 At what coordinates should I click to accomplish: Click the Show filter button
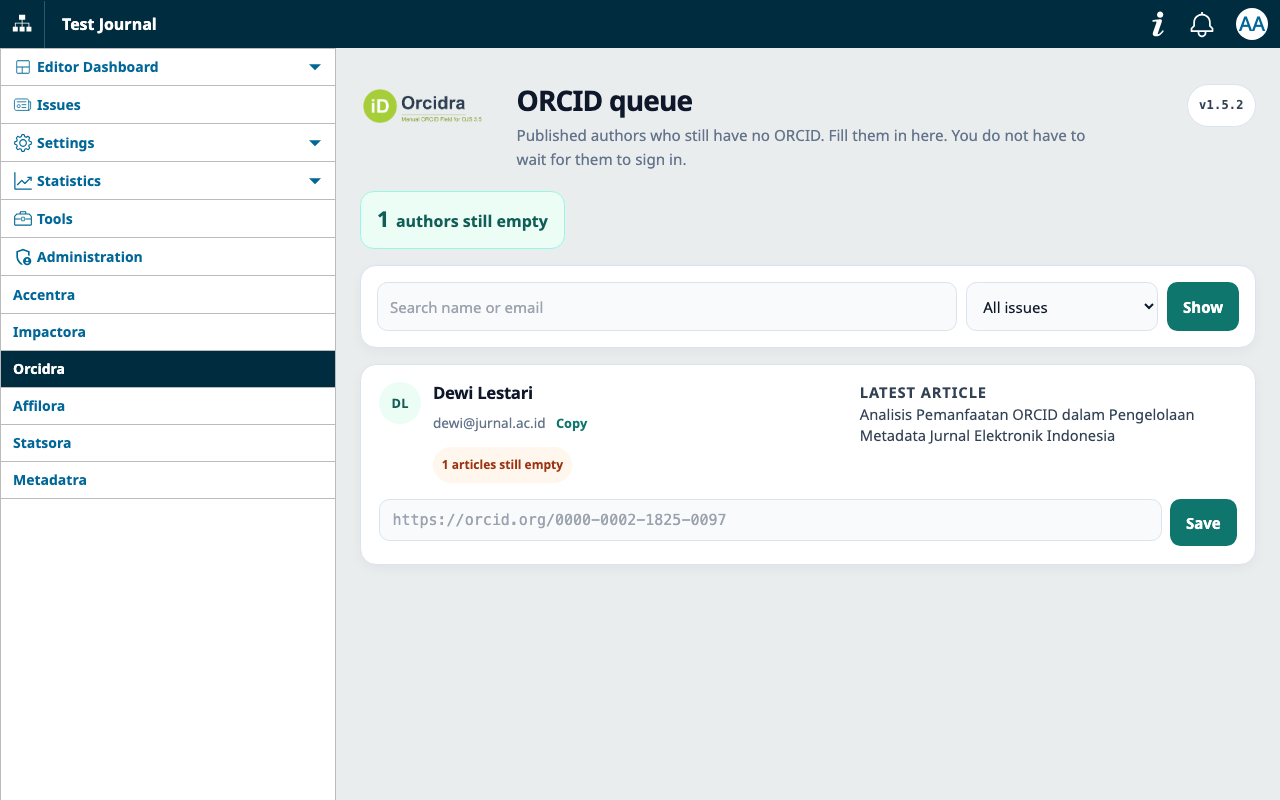(x=1203, y=307)
